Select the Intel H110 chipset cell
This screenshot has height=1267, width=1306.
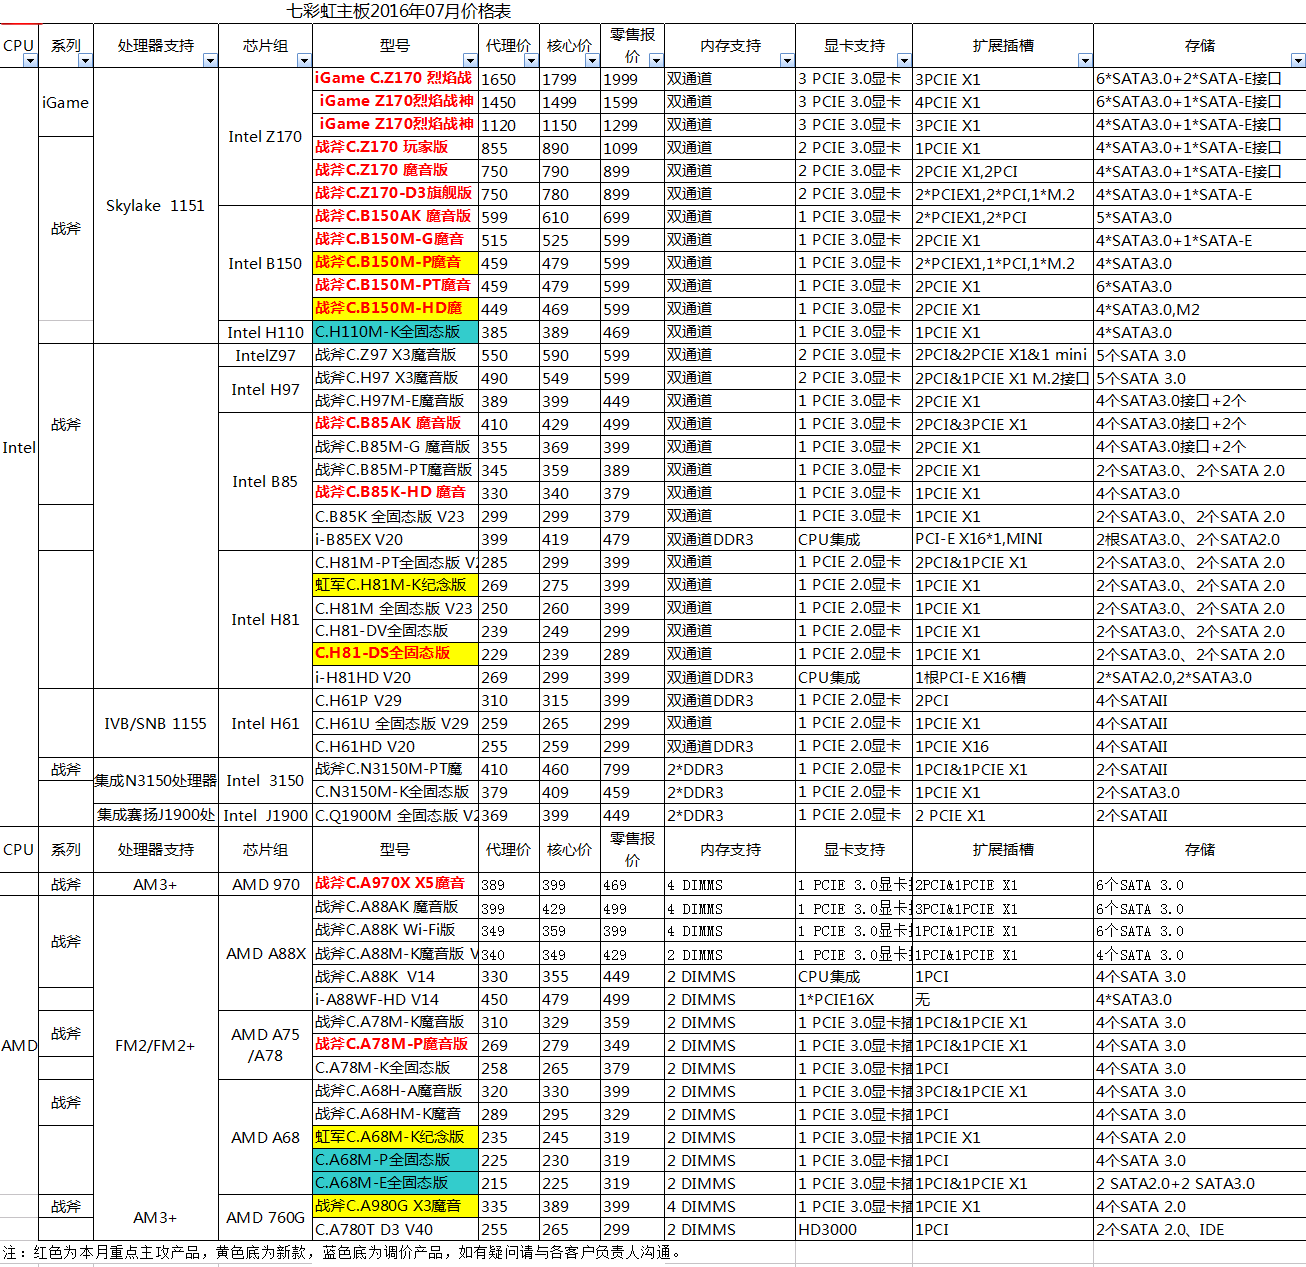pos(265,332)
